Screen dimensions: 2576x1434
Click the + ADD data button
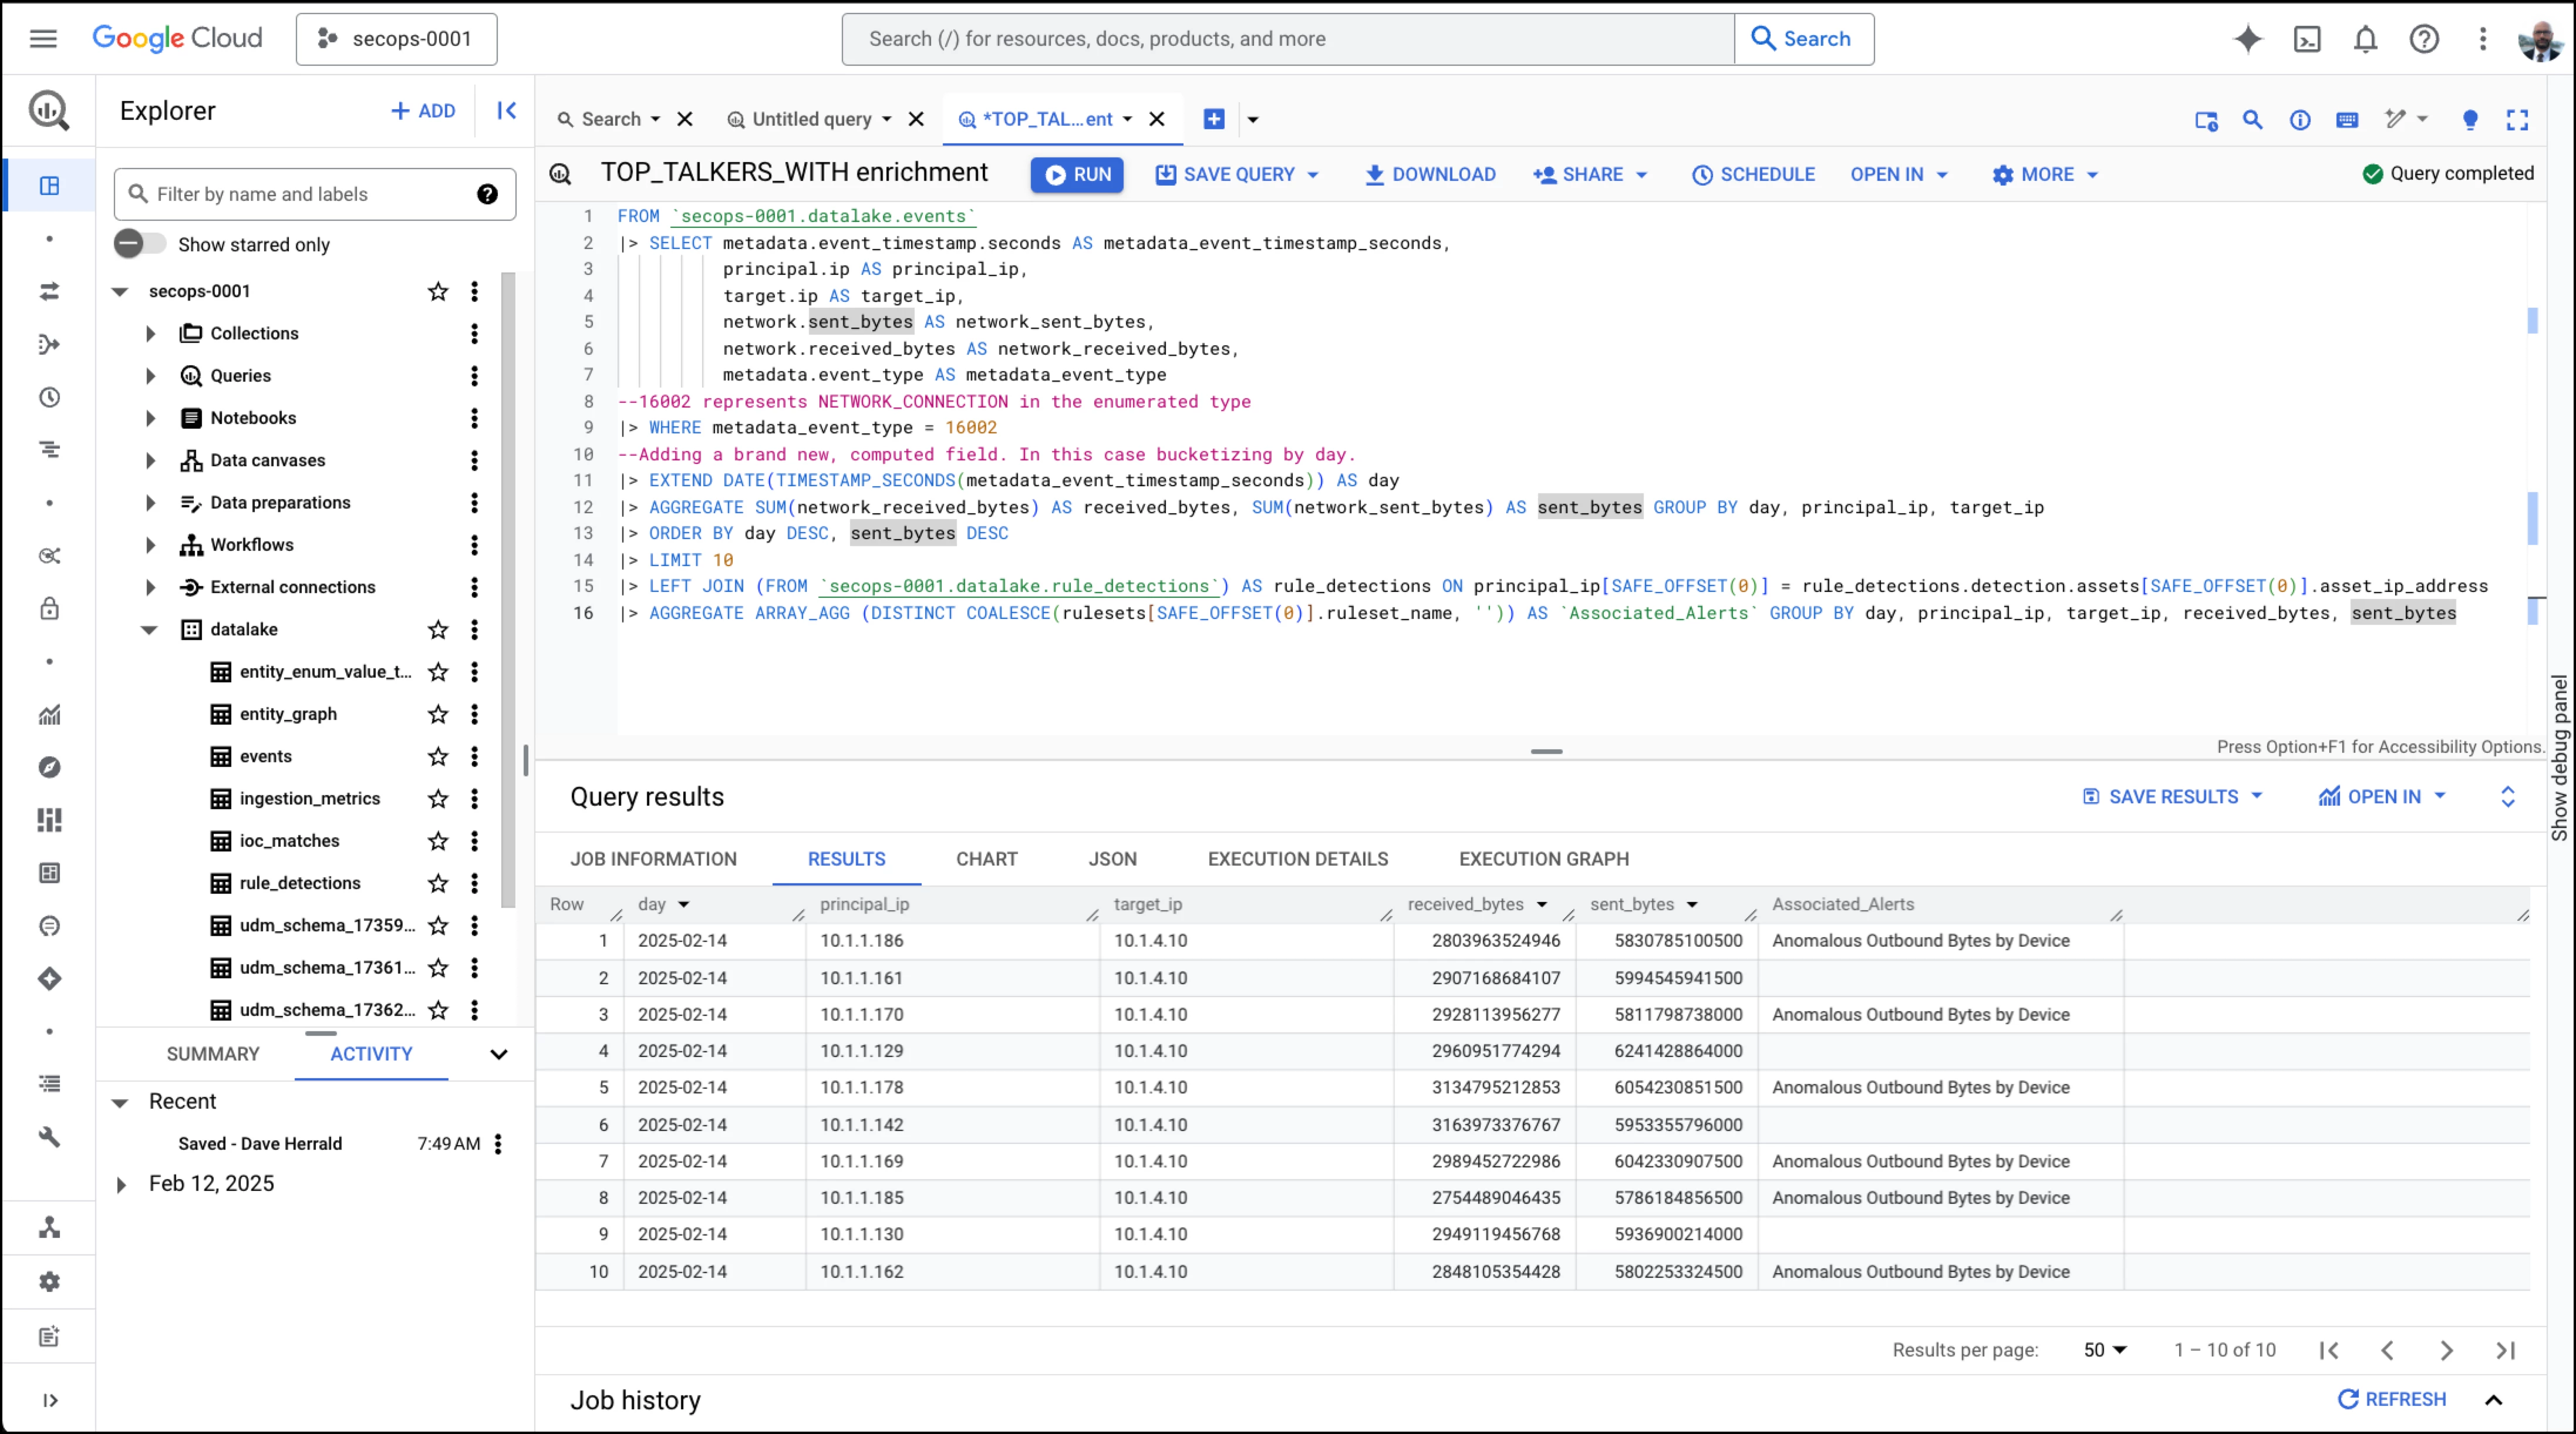coord(423,111)
